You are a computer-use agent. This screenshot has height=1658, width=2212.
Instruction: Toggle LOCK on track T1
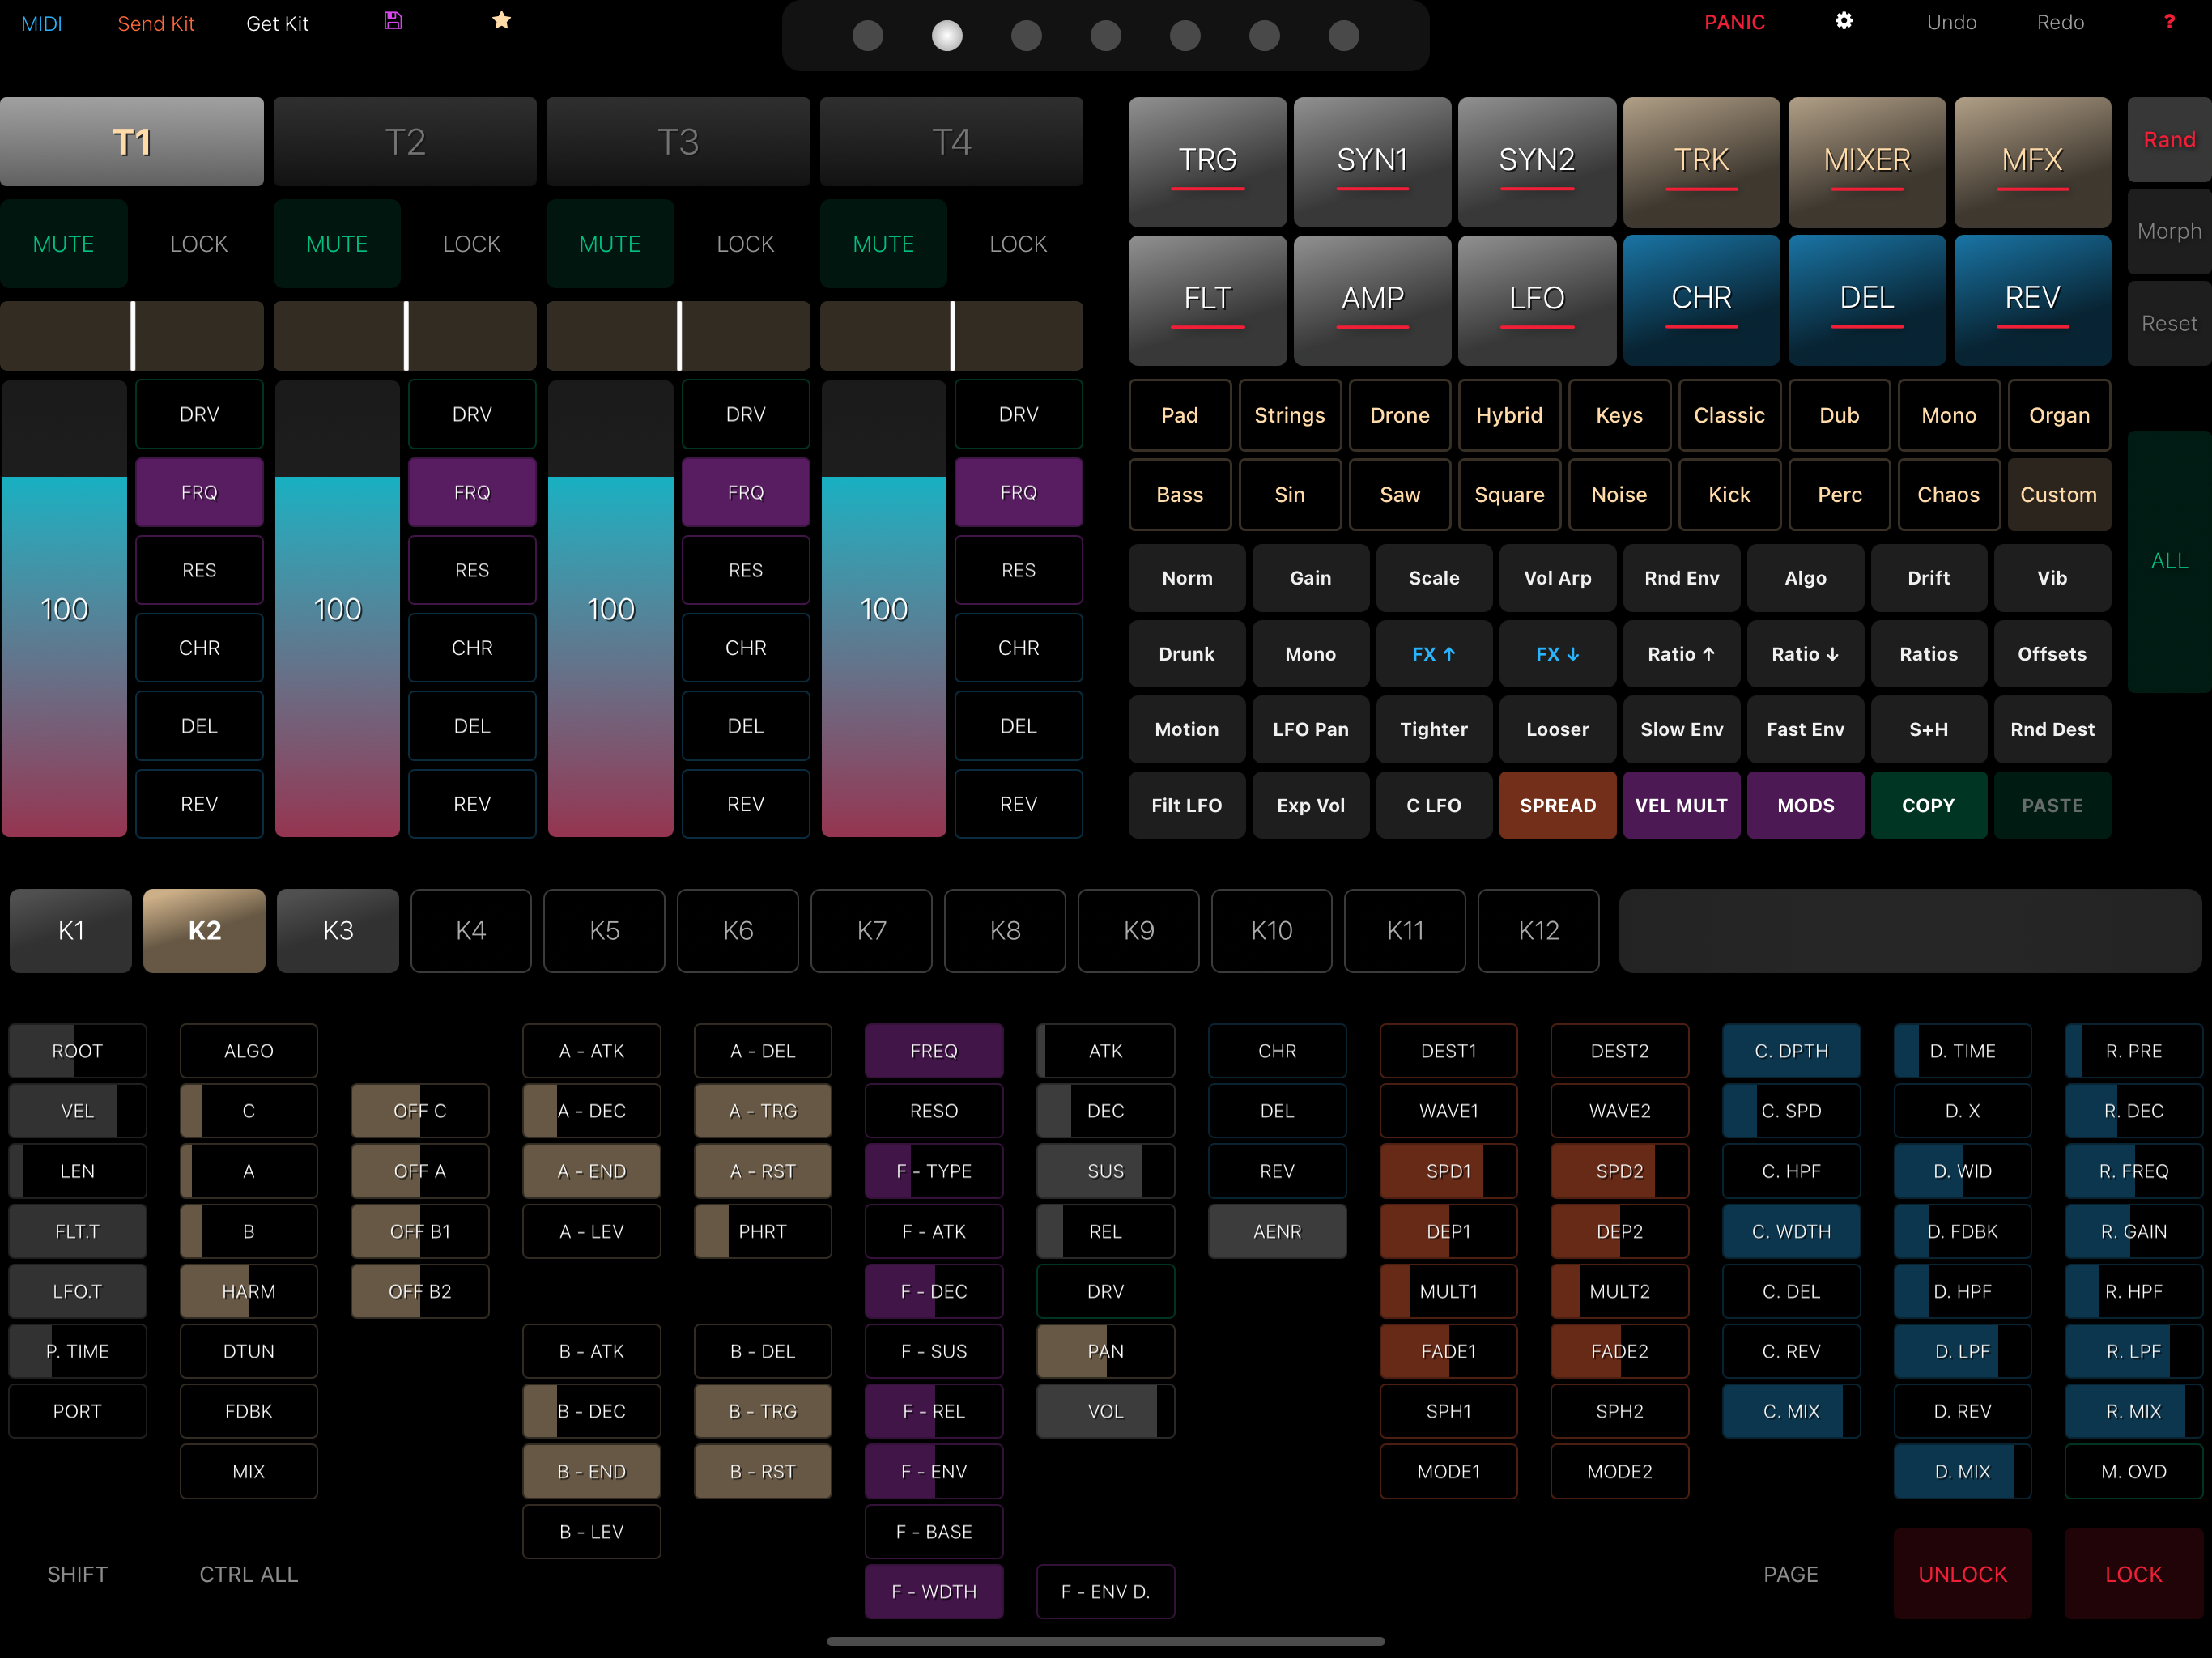(199, 244)
